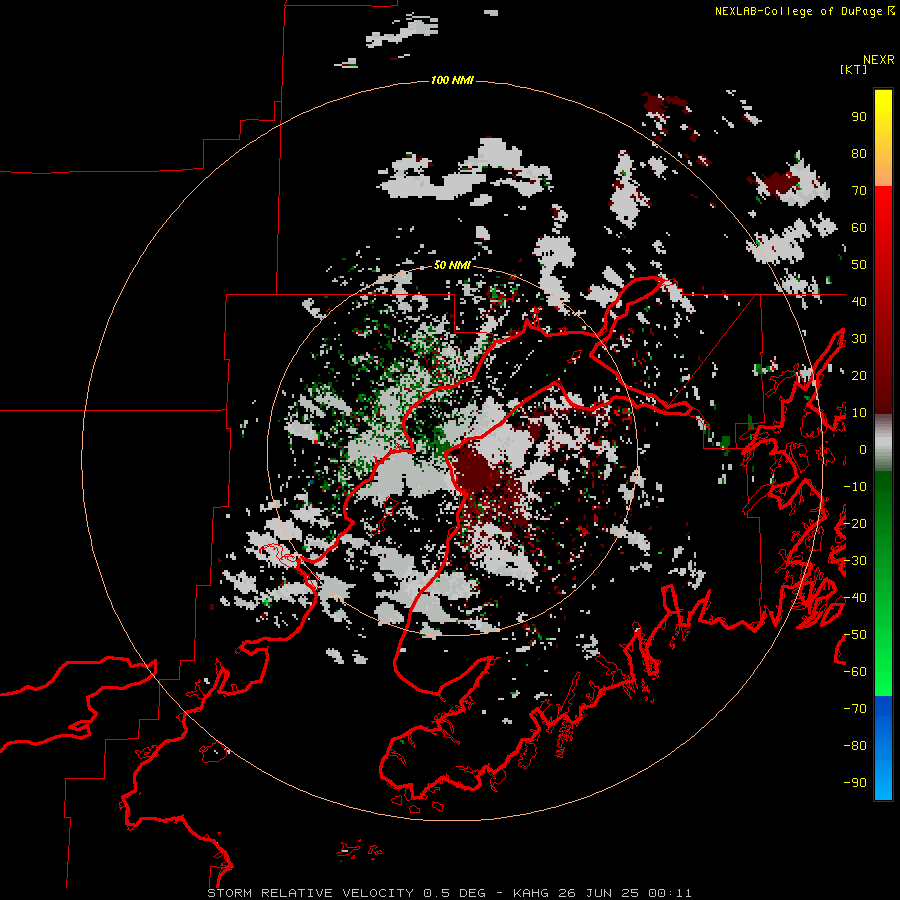Click the -80 scale value
The width and height of the screenshot is (900, 900).
coord(855,746)
